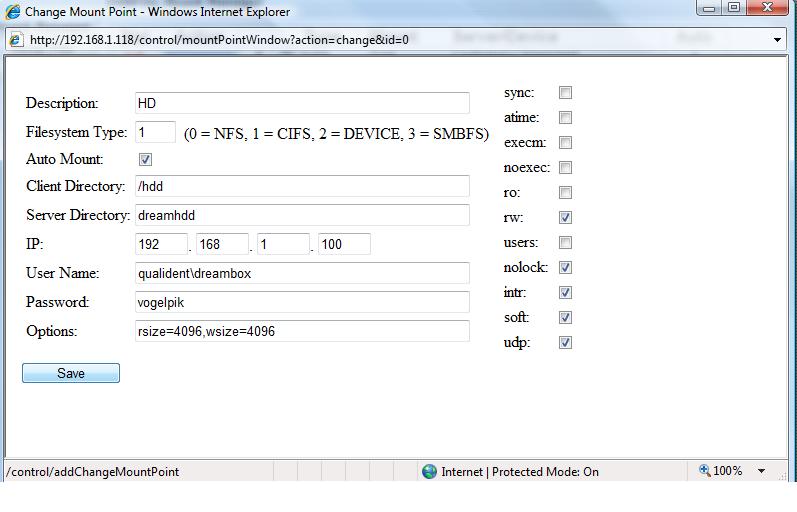Toggle the Auto Mount checkbox
797x512 pixels.
point(145,160)
